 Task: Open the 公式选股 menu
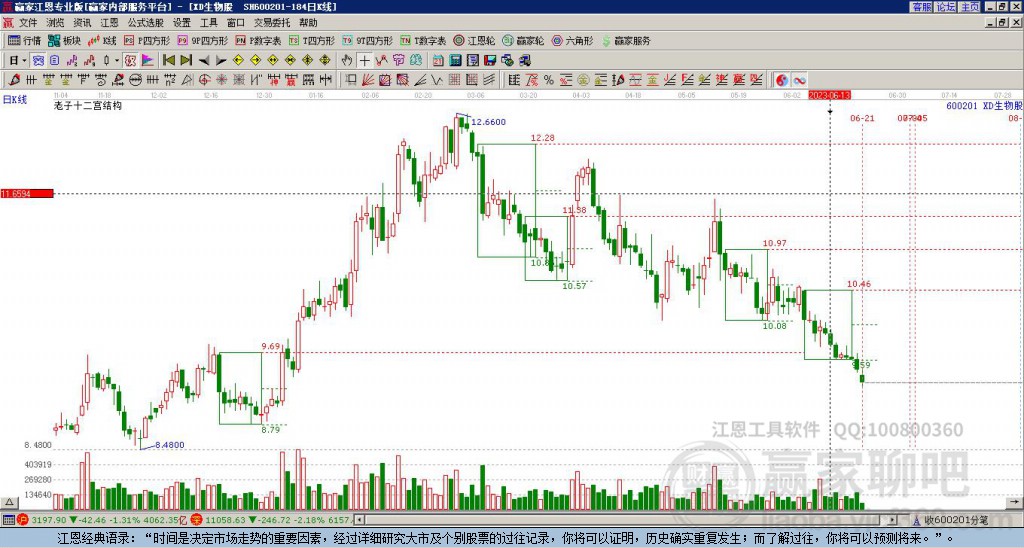tap(146, 23)
